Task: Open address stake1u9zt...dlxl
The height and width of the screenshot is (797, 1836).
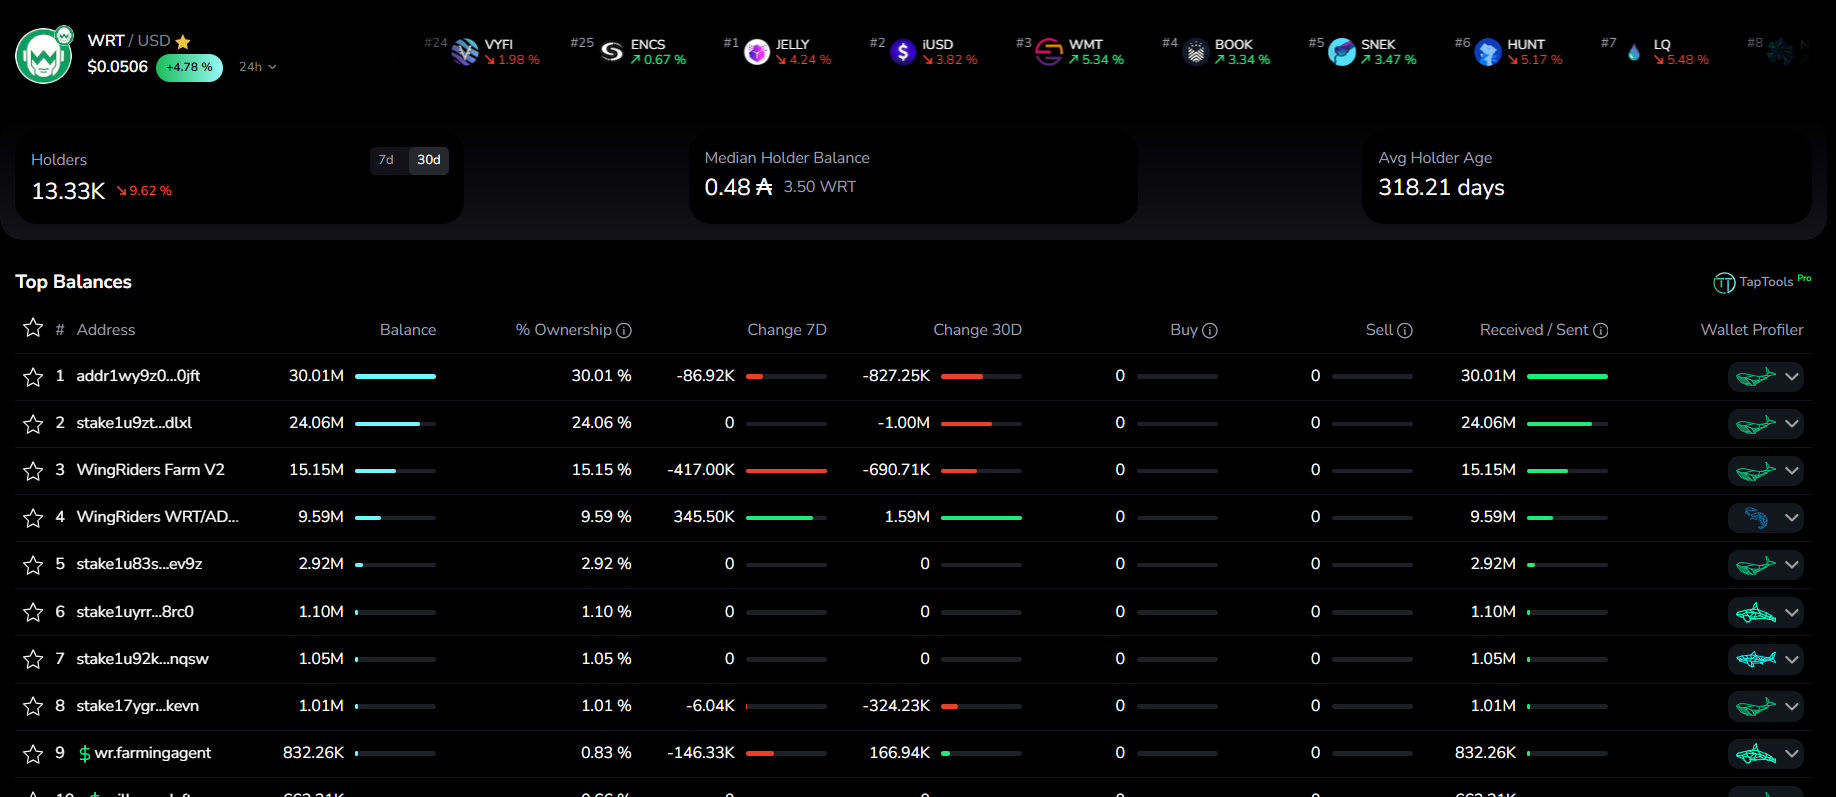Action: coord(134,423)
